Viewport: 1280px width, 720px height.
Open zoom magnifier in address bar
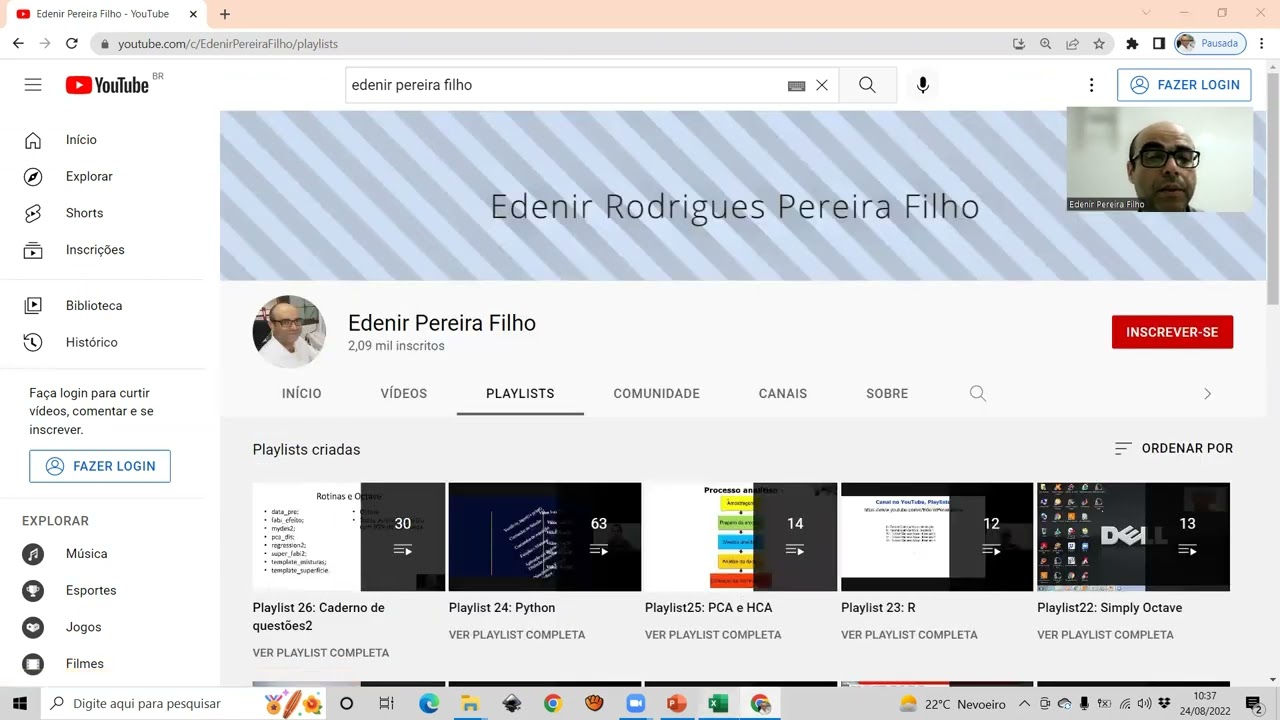pos(1045,44)
